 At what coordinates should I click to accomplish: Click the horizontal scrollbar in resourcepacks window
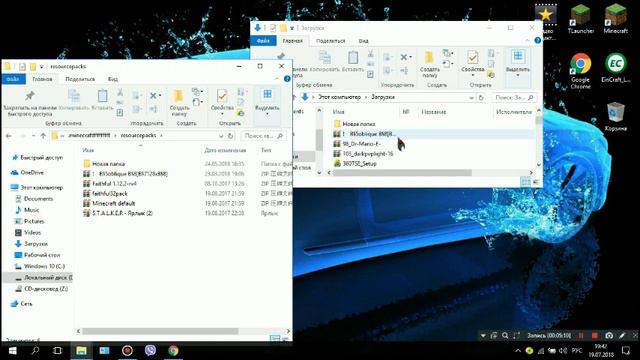[160, 331]
